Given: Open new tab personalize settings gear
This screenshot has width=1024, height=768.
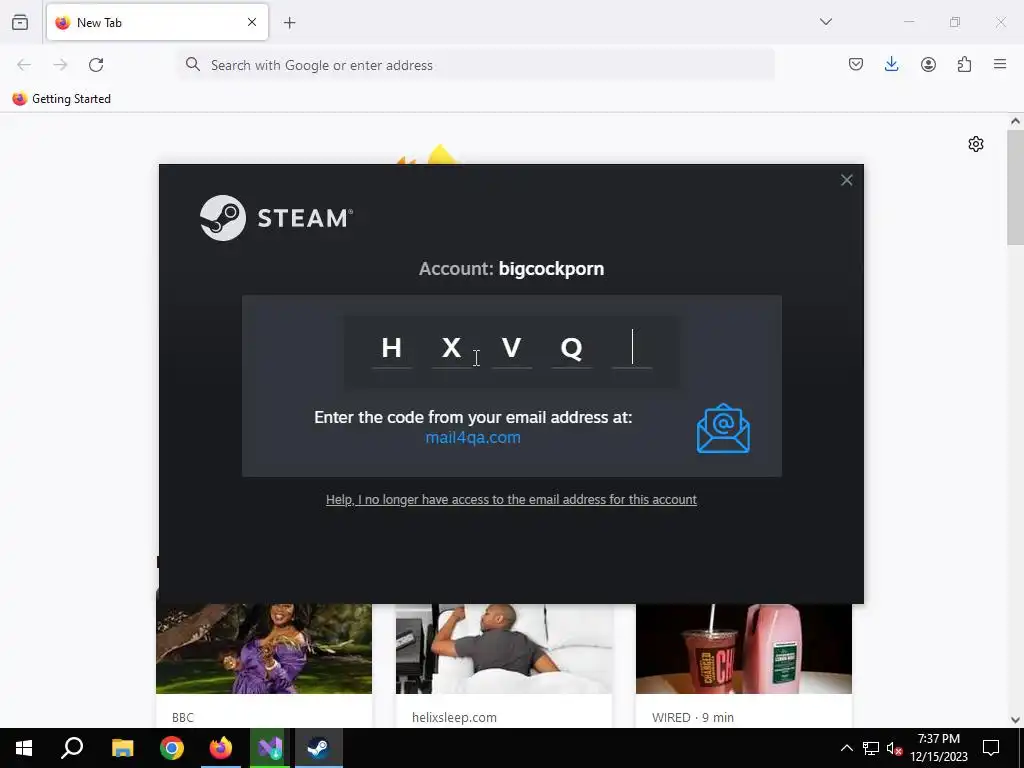Looking at the screenshot, I should tap(976, 144).
